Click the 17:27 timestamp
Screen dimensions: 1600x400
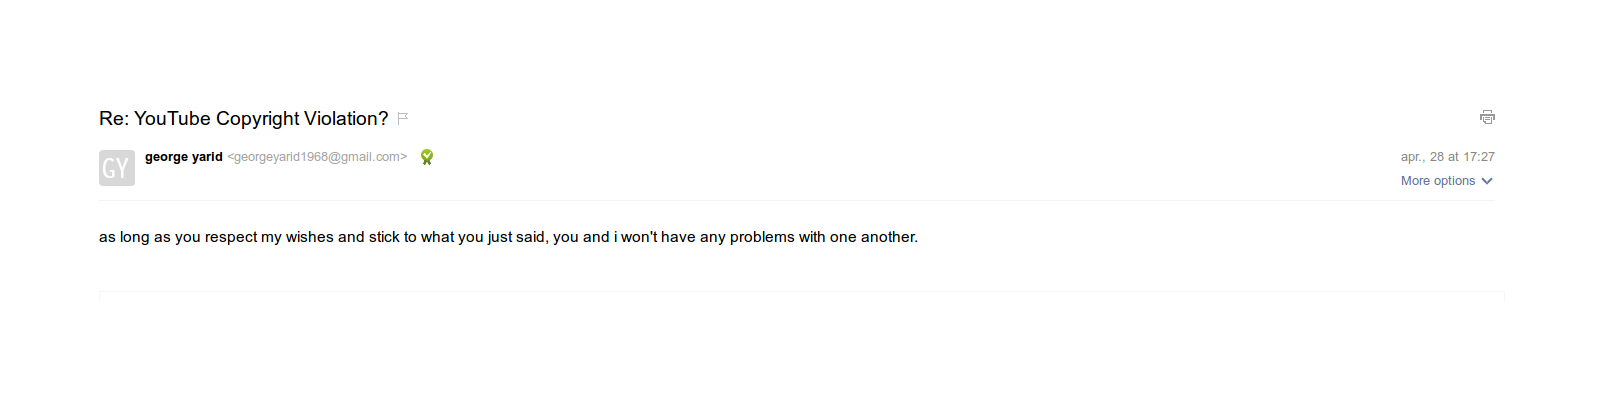(x=1479, y=157)
